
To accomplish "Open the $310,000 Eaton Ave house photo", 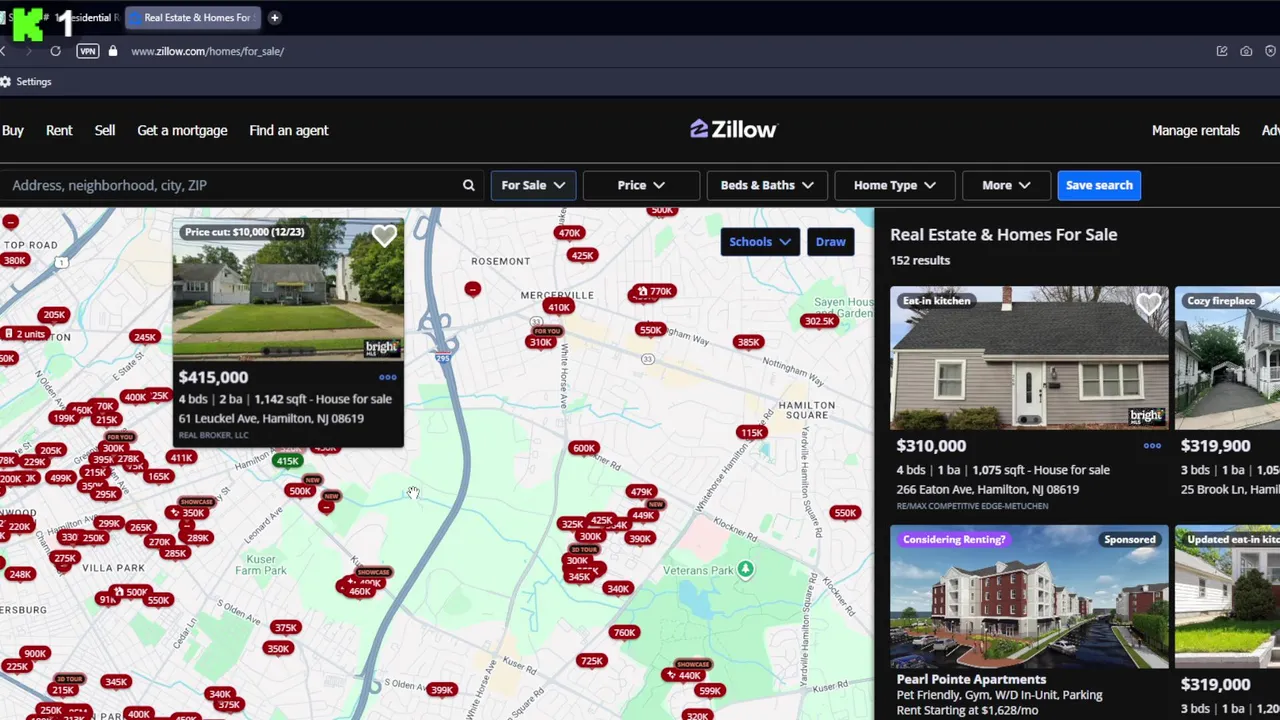I will click(x=1029, y=358).
